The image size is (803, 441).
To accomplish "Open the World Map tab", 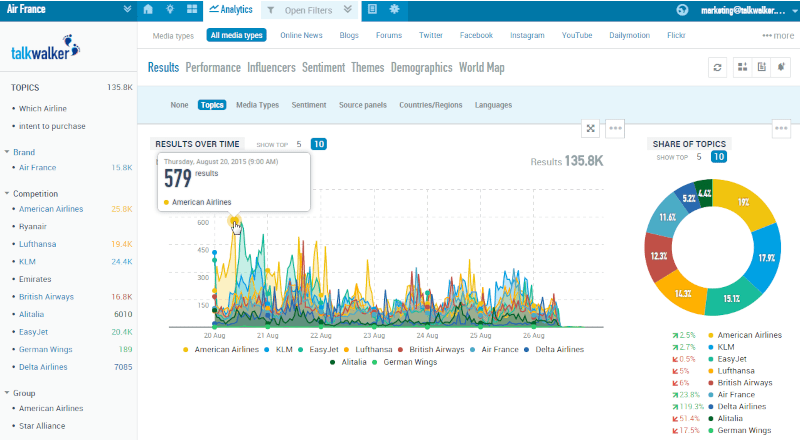I will pyautogui.click(x=482, y=68).
